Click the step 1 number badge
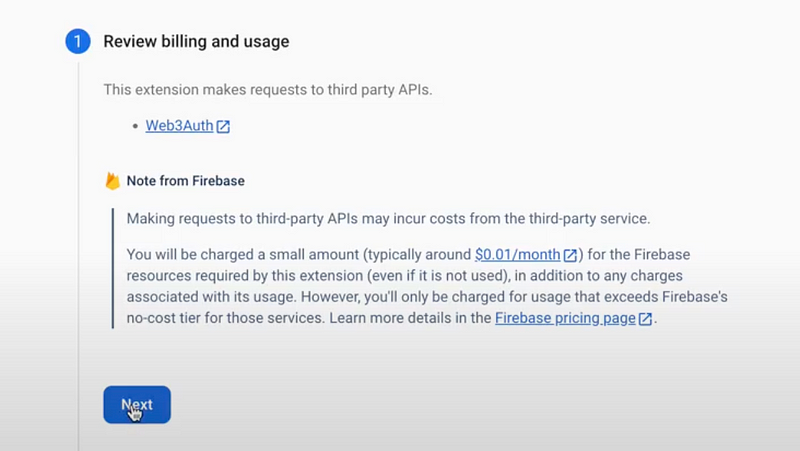 coord(78,41)
